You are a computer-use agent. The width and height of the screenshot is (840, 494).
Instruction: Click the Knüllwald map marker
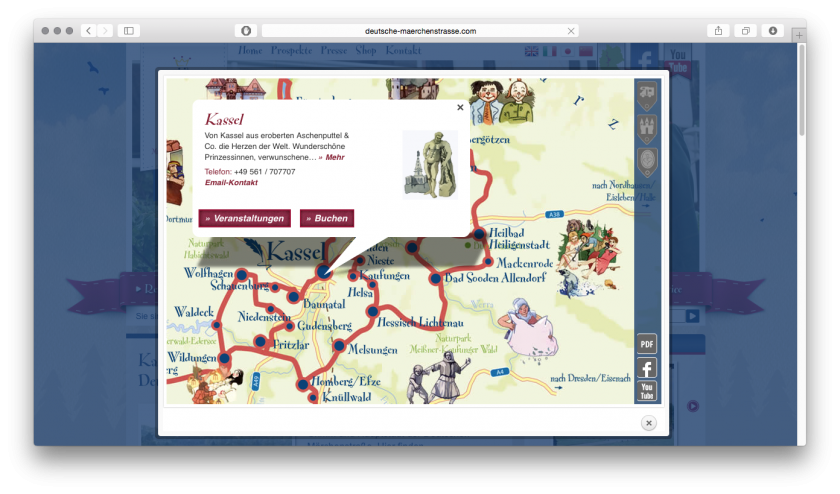tap(313, 398)
